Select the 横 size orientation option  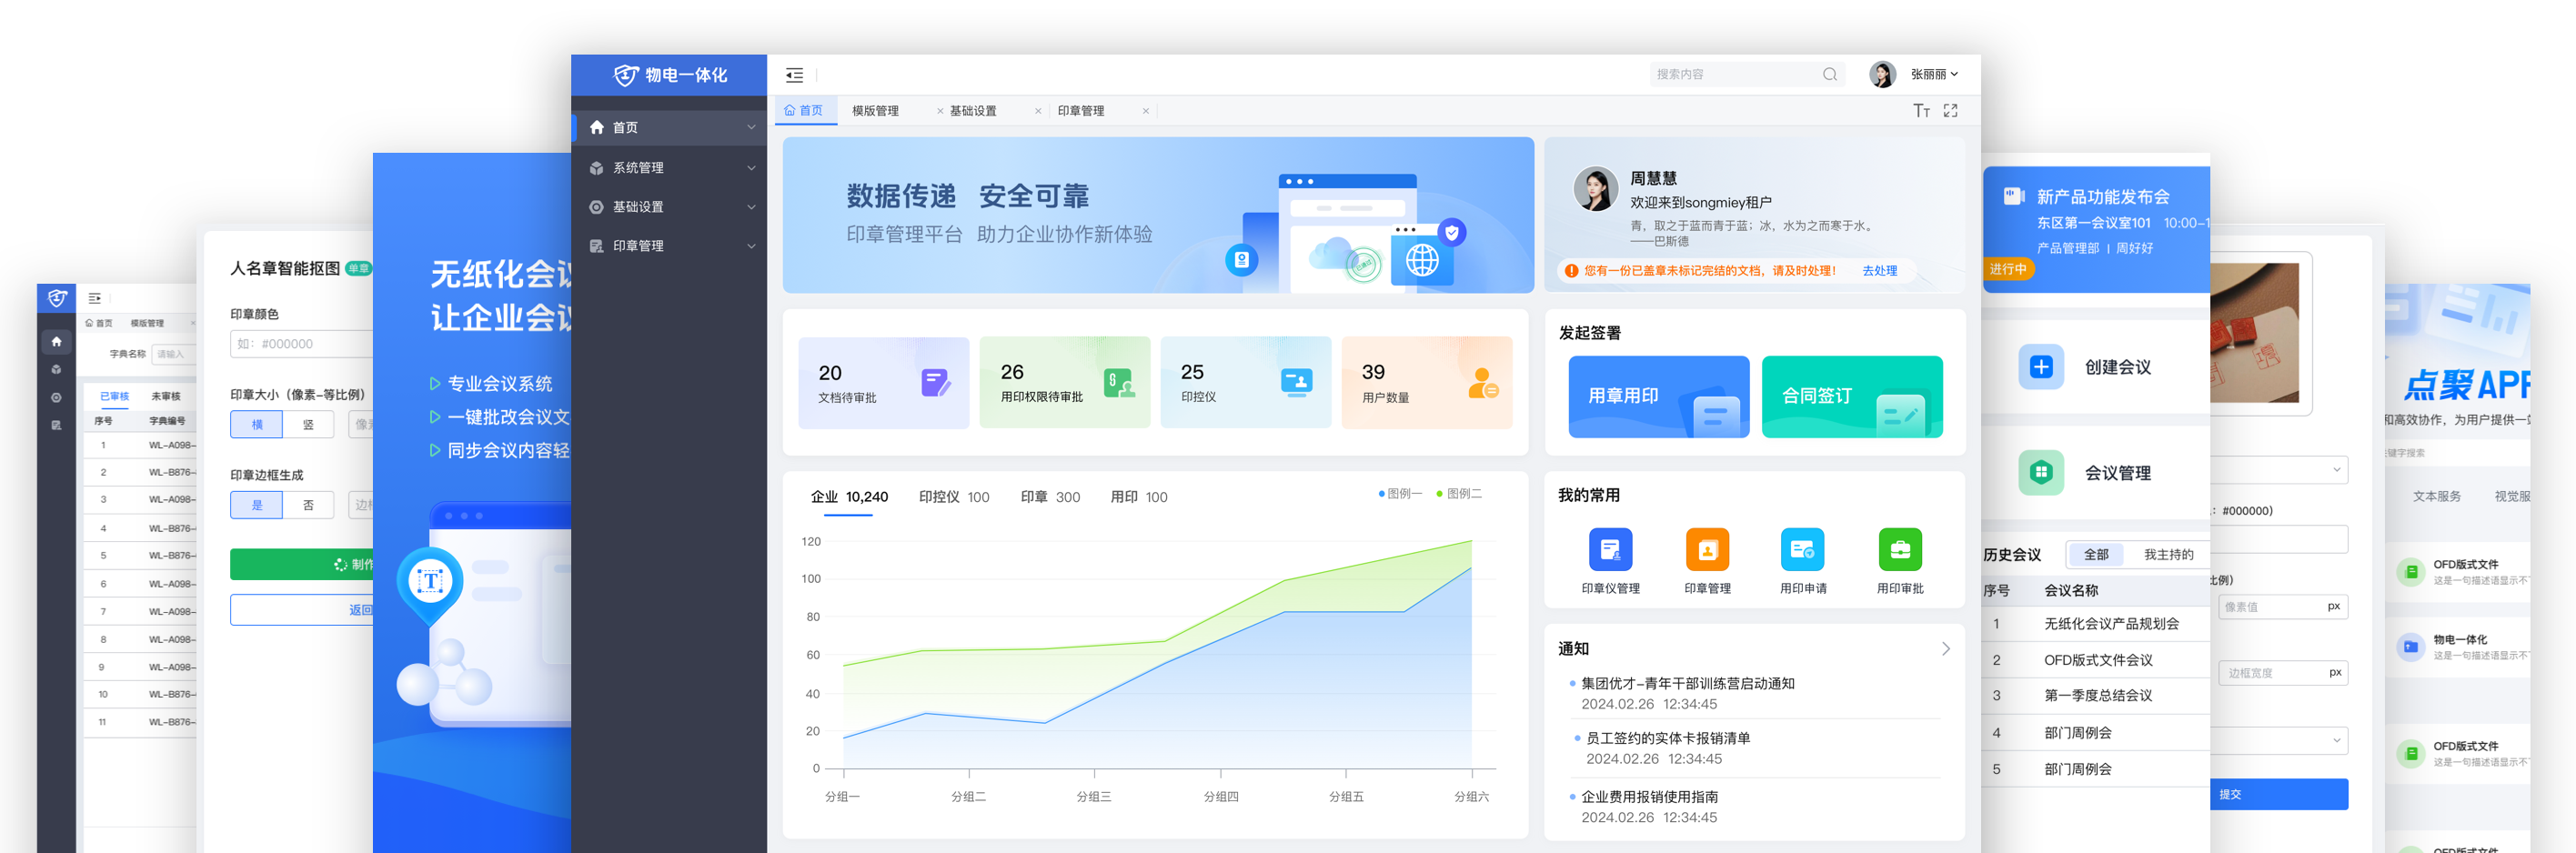click(257, 424)
